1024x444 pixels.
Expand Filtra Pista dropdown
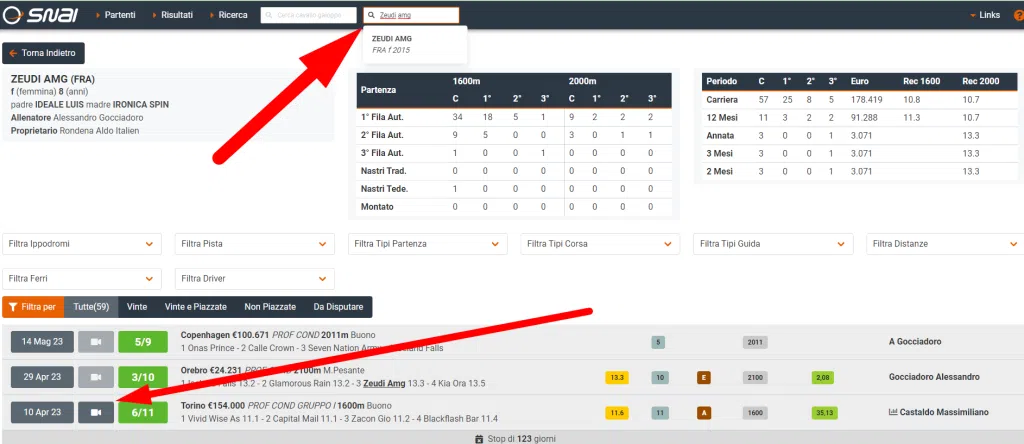(x=255, y=244)
